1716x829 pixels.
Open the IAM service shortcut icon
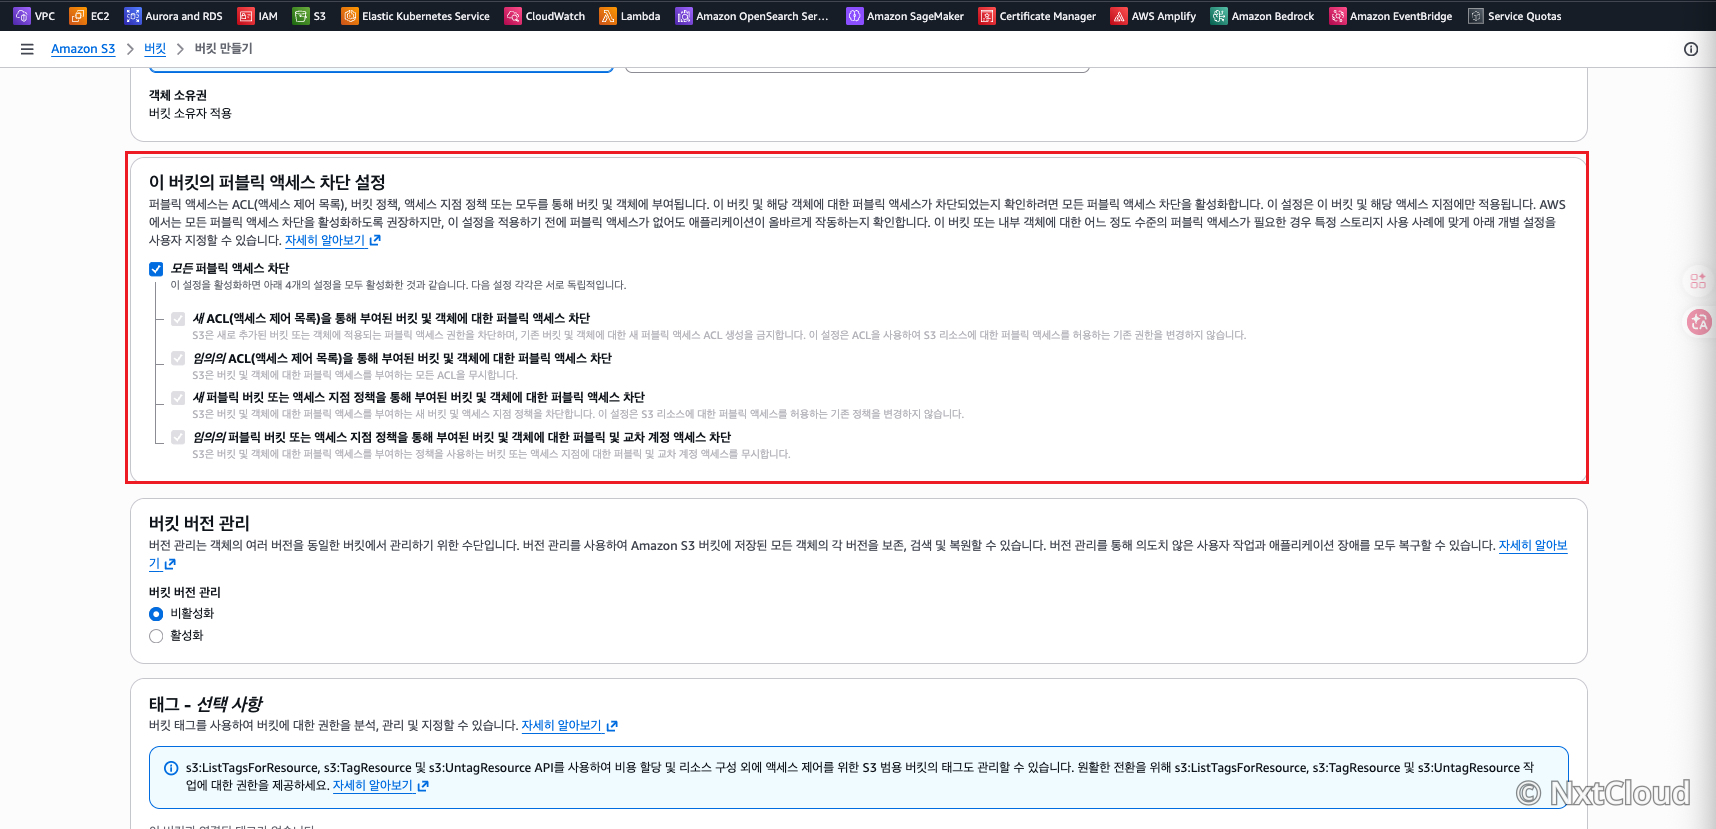pos(246,16)
